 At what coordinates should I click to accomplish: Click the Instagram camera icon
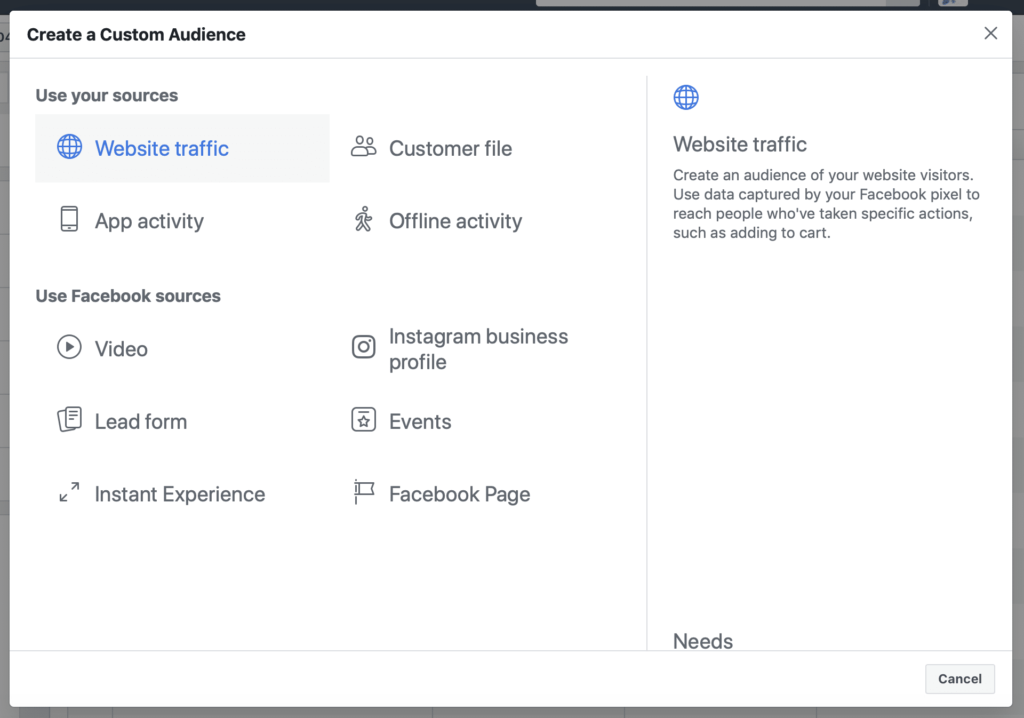(x=363, y=347)
